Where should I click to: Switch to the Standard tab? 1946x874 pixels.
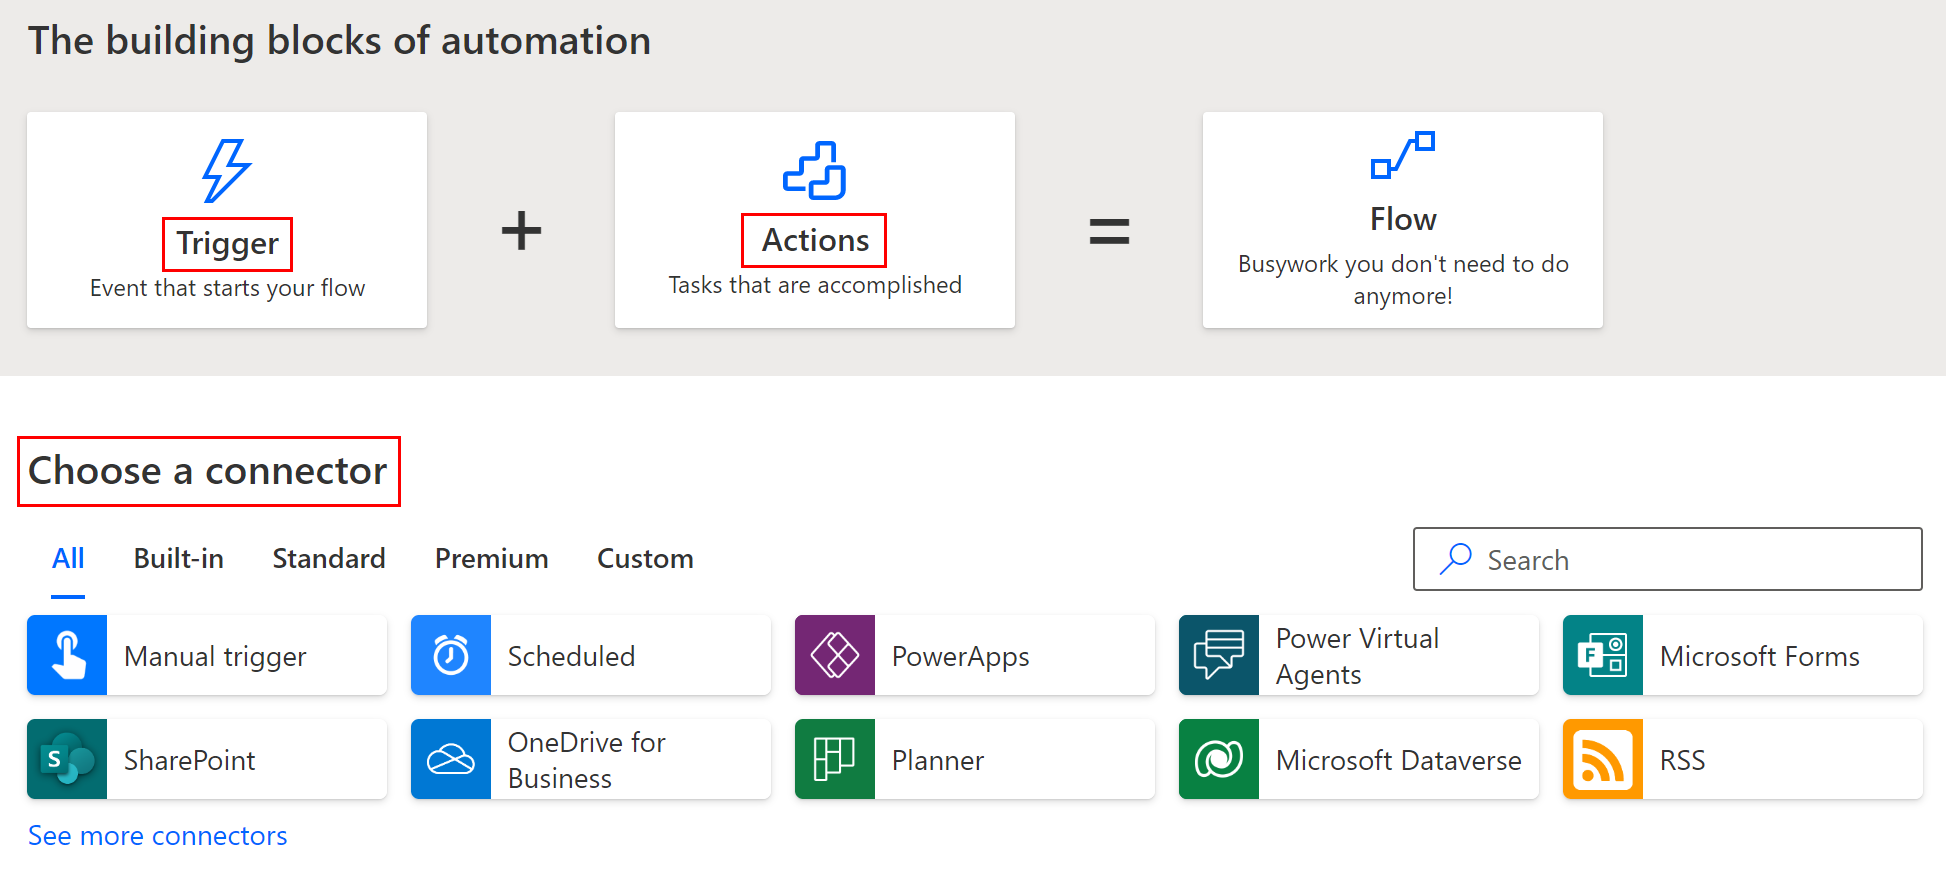(329, 558)
